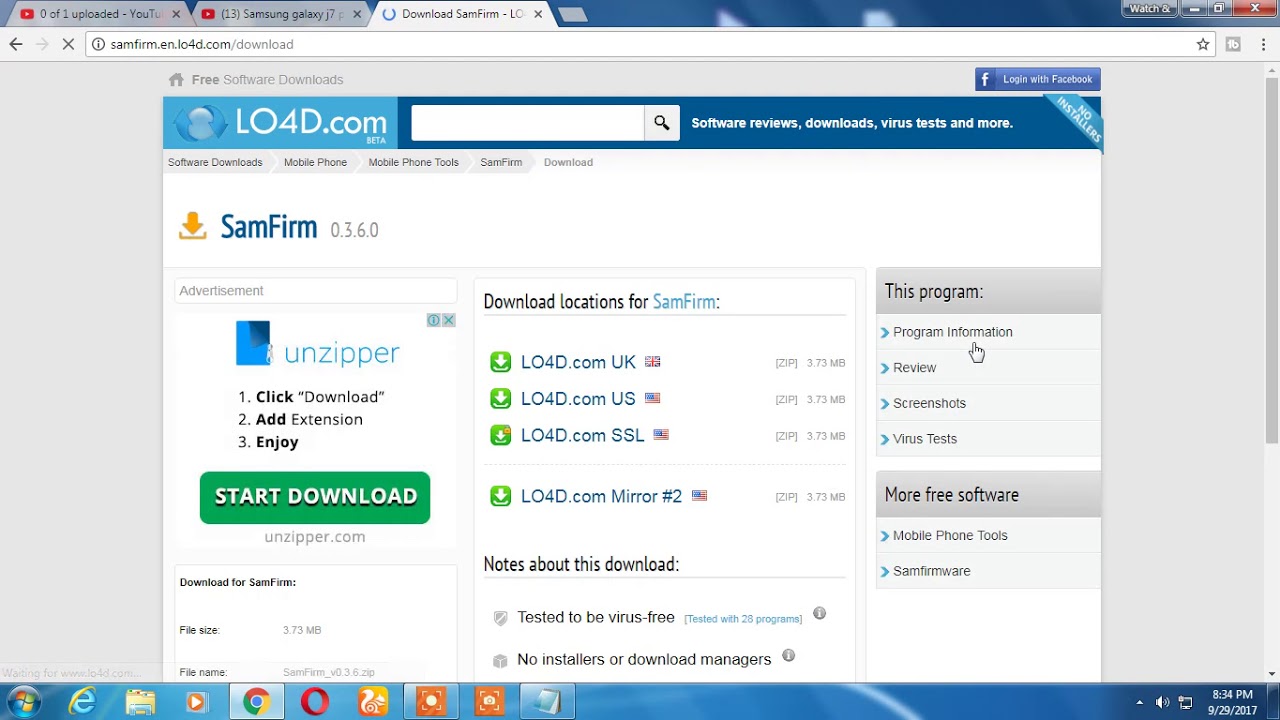The image size is (1280, 720).
Task: Click info icon next to virus-free note
Action: pyautogui.click(x=819, y=613)
